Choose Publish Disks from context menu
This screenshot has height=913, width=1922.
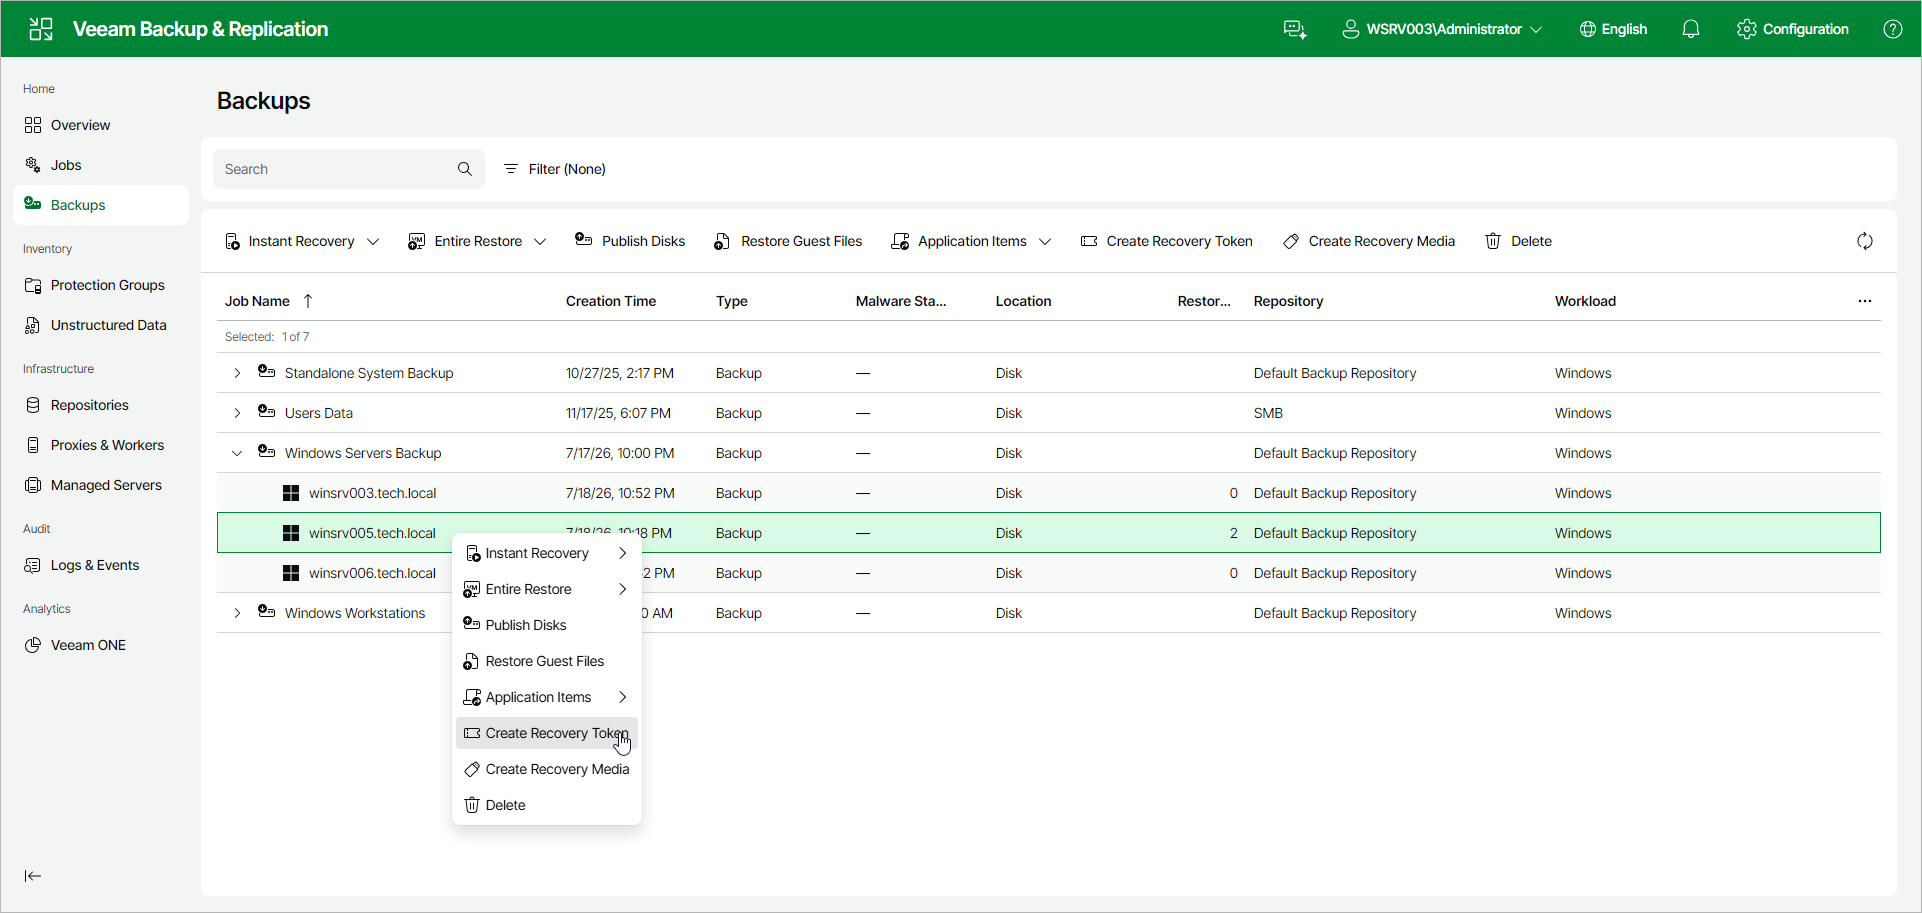point(547,625)
